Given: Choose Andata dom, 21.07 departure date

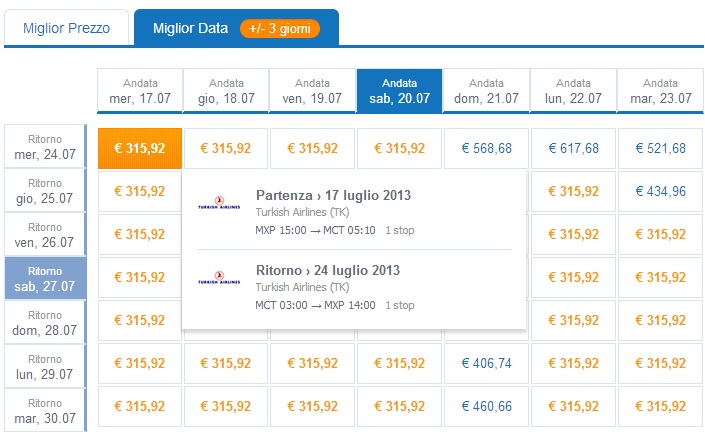Looking at the screenshot, I should pos(486,90).
